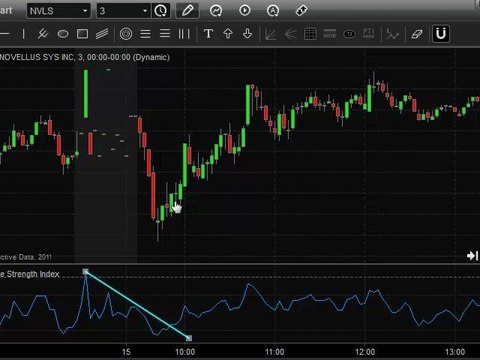Click the MOB tool icon
The width and height of the screenshot is (480, 360).
(x=330, y=34)
